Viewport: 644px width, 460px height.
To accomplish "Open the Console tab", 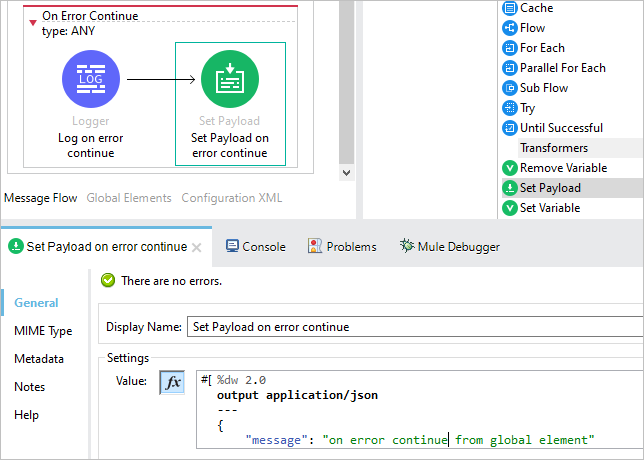I will 255,247.
